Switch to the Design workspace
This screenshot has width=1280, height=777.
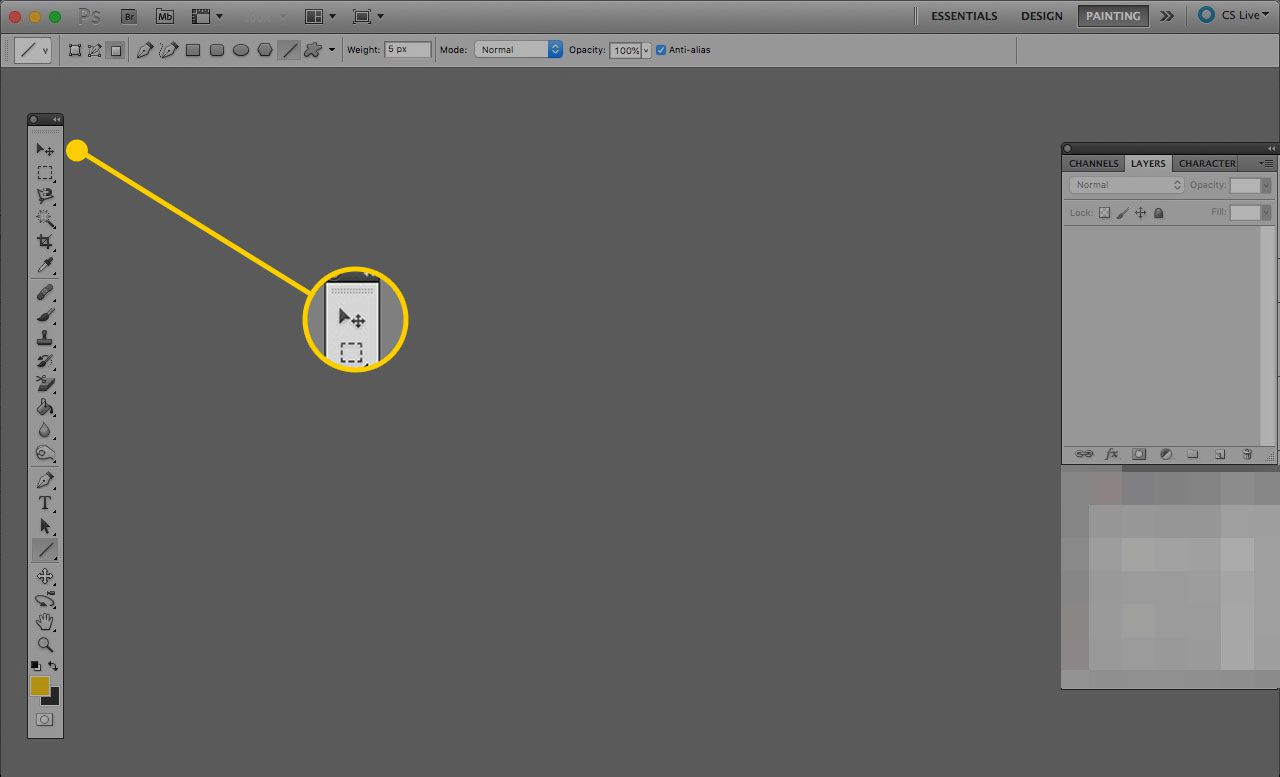tap(1041, 16)
